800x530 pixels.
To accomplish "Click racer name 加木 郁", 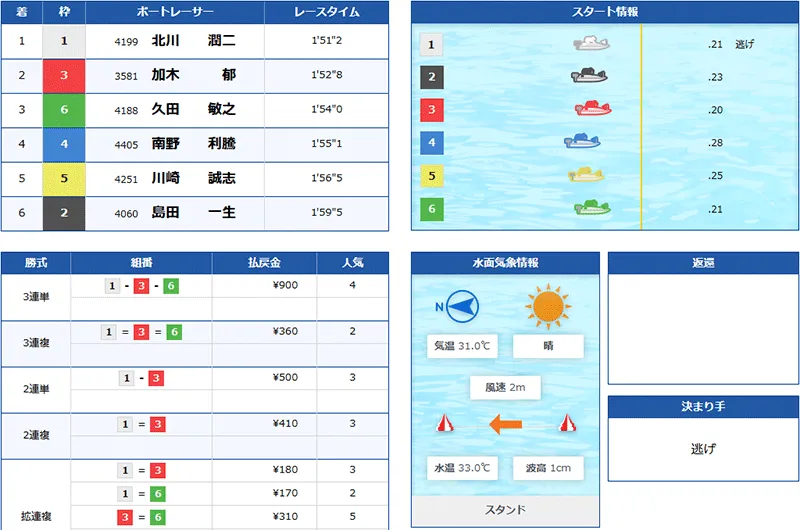I will (193, 75).
